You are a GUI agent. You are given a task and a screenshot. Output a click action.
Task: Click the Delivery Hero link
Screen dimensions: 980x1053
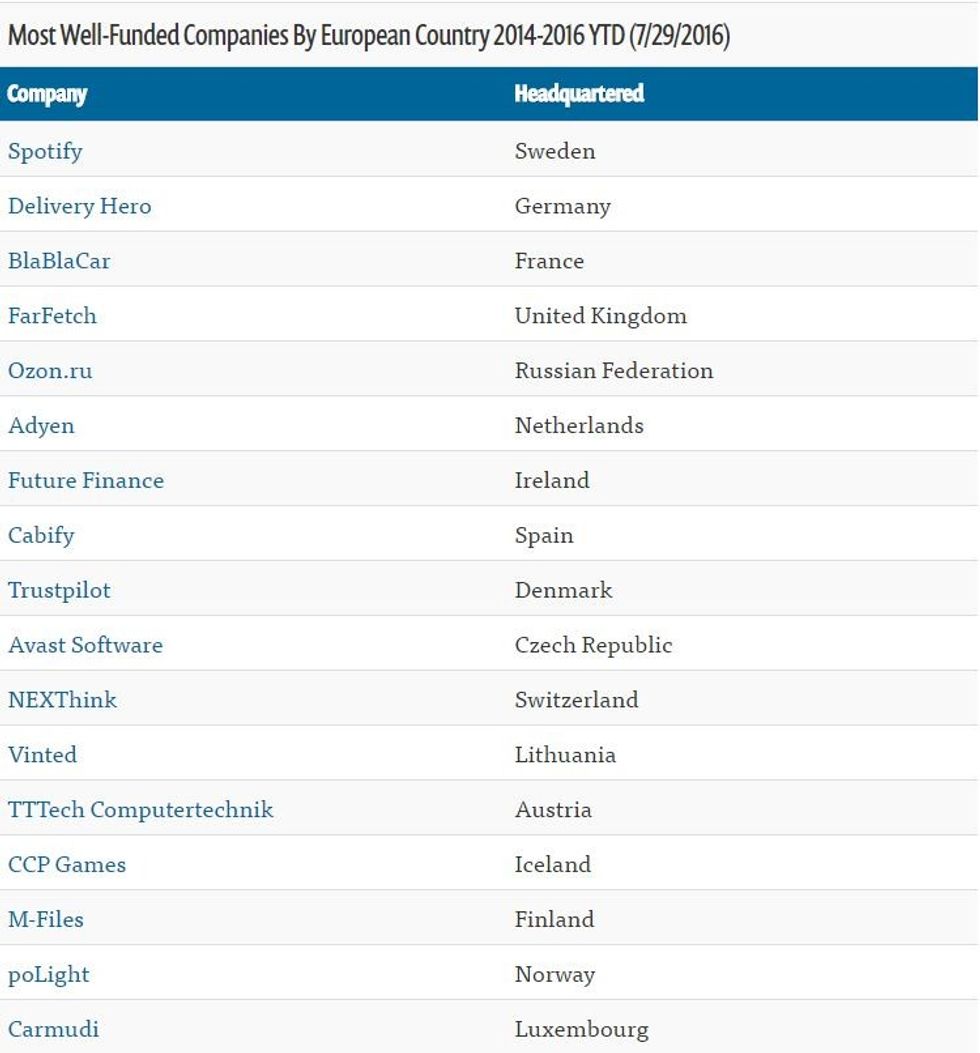(80, 206)
